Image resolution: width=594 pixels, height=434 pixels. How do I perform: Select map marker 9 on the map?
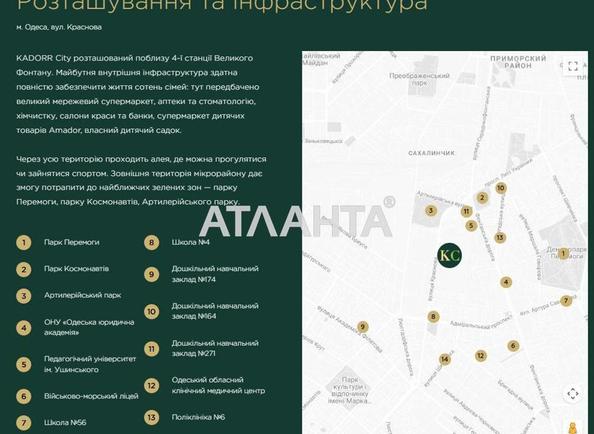363,327
